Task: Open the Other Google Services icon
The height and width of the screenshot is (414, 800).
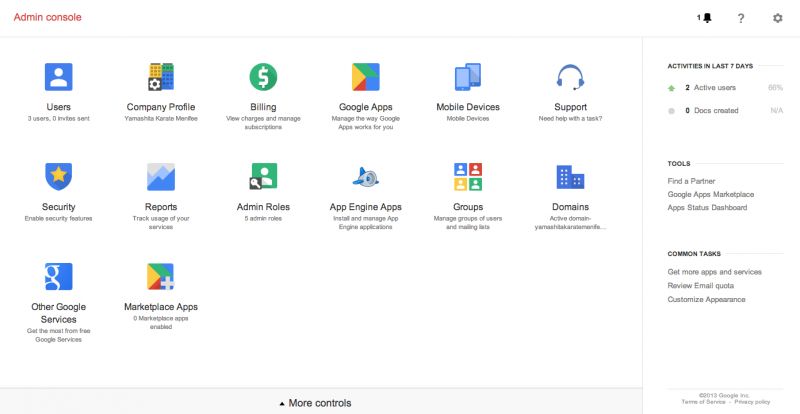Action: click(x=59, y=276)
